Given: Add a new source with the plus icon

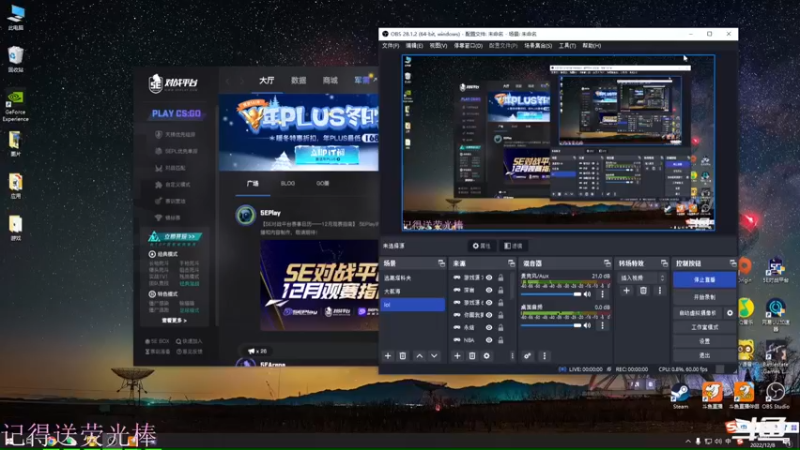Looking at the screenshot, I should (x=457, y=356).
